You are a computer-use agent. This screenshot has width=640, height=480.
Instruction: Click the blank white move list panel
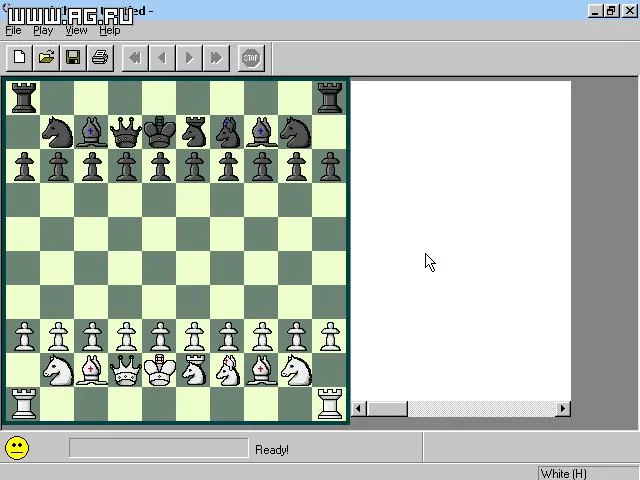(x=461, y=241)
